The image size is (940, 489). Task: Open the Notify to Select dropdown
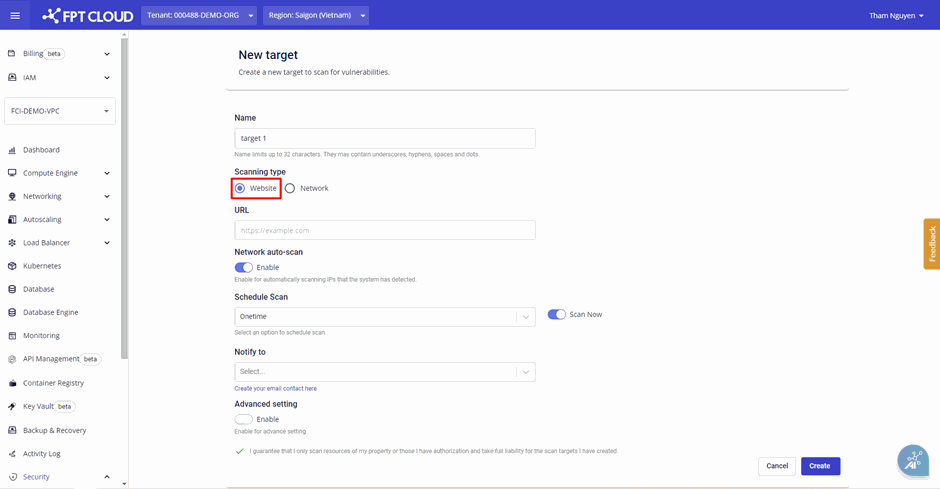pyautogui.click(x=385, y=372)
